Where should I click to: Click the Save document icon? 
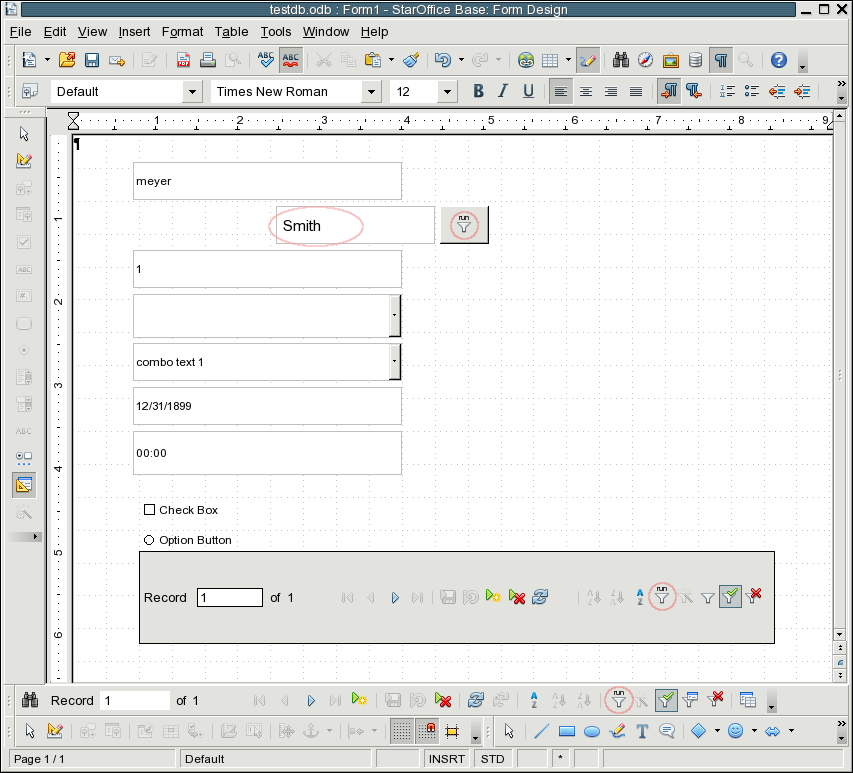[92, 60]
